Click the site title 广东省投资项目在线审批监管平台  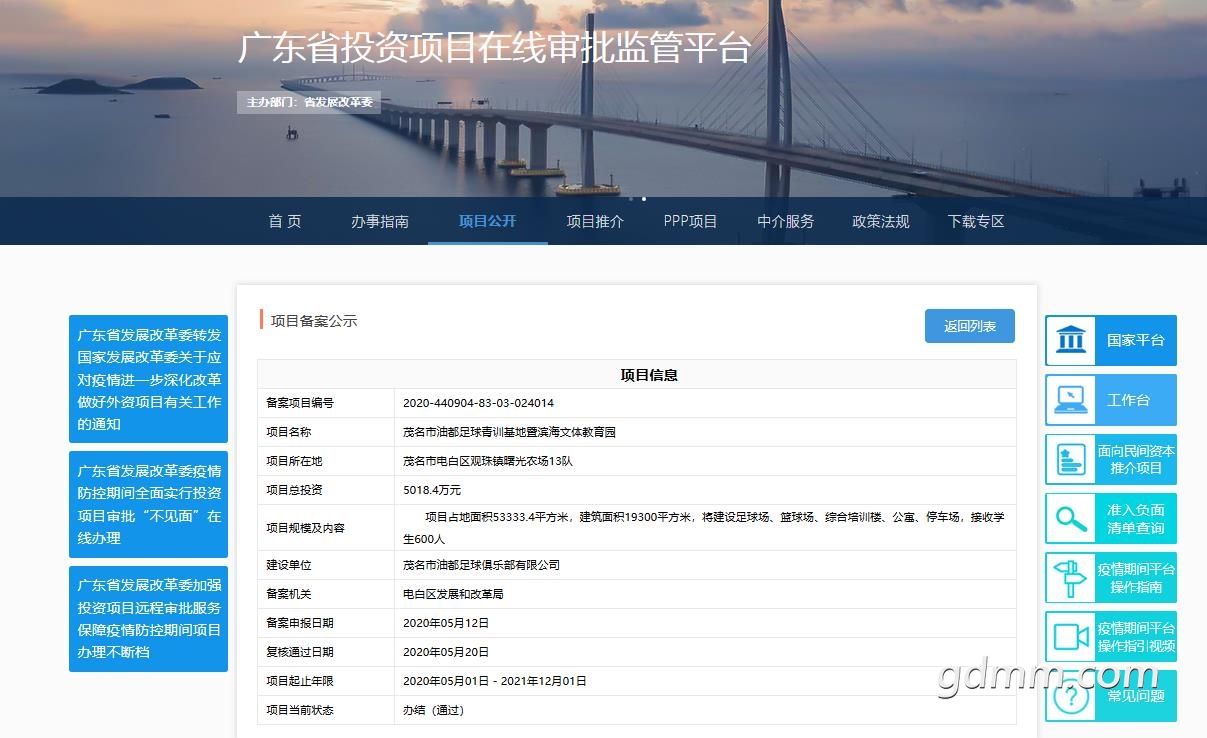pos(494,48)
